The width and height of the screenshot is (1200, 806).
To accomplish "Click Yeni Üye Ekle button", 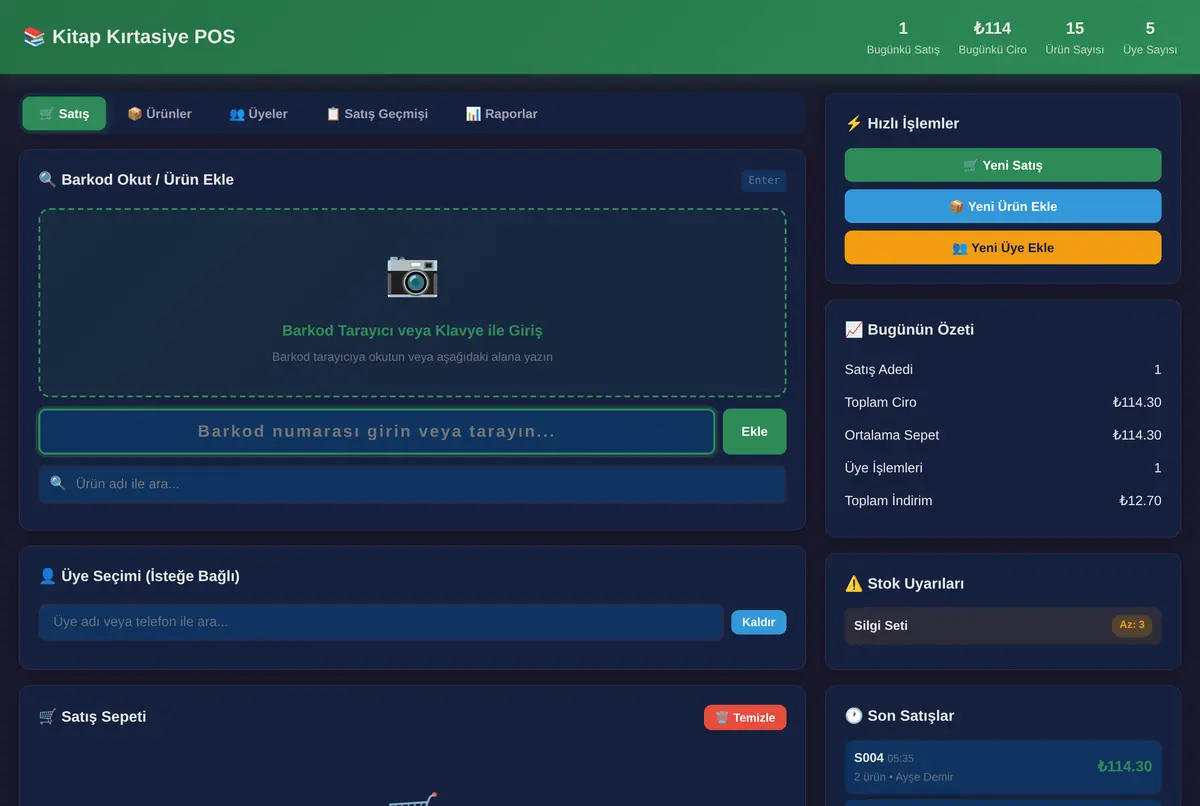I will coord(1003,248).
